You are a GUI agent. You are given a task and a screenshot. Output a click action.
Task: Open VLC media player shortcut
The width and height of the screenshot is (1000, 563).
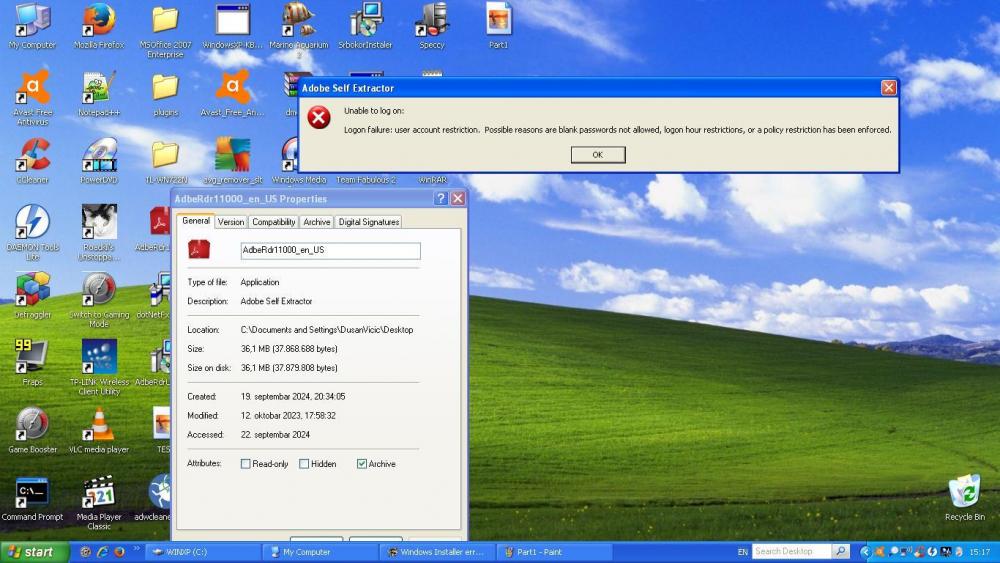(98, 425)
